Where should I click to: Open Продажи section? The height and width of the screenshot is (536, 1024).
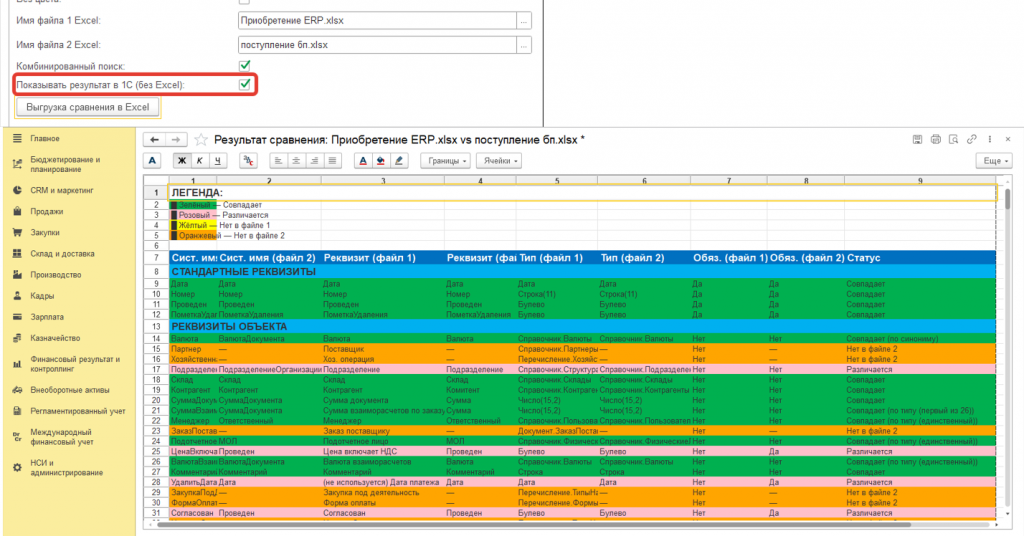click(x=46, y=212)
